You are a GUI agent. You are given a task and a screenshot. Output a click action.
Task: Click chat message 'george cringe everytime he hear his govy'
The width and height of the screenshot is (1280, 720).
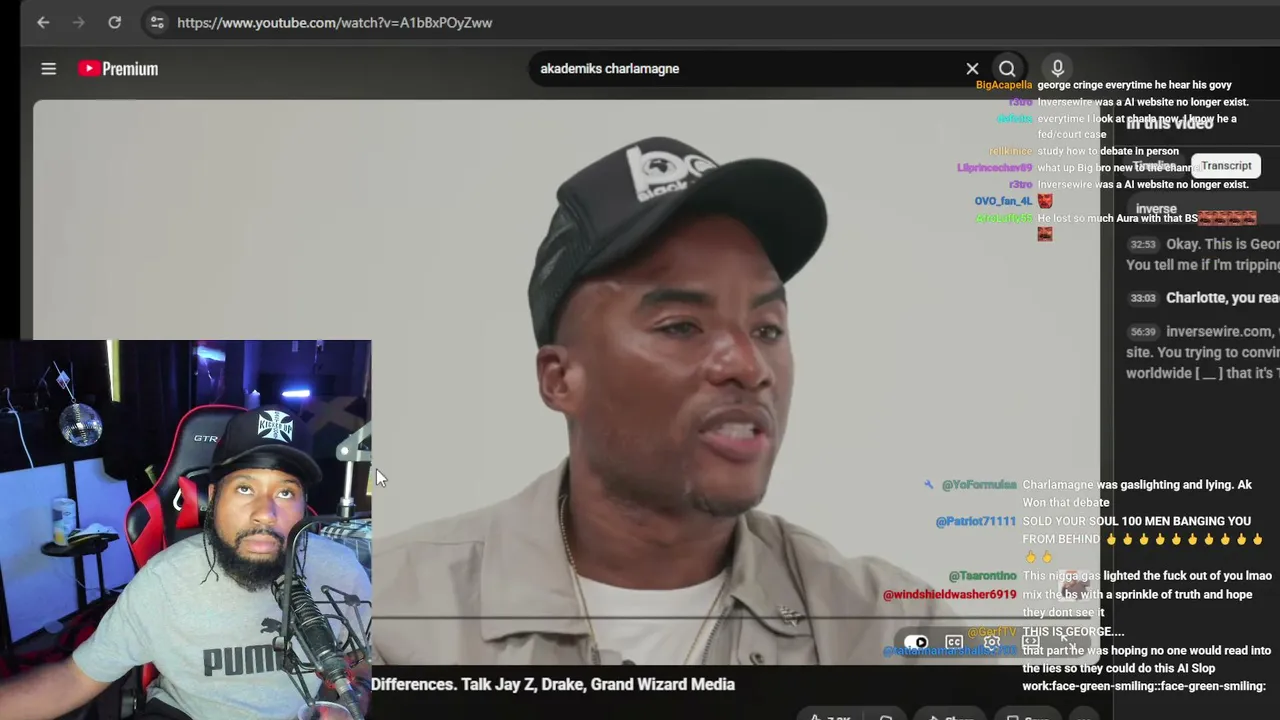[1134, 85]
